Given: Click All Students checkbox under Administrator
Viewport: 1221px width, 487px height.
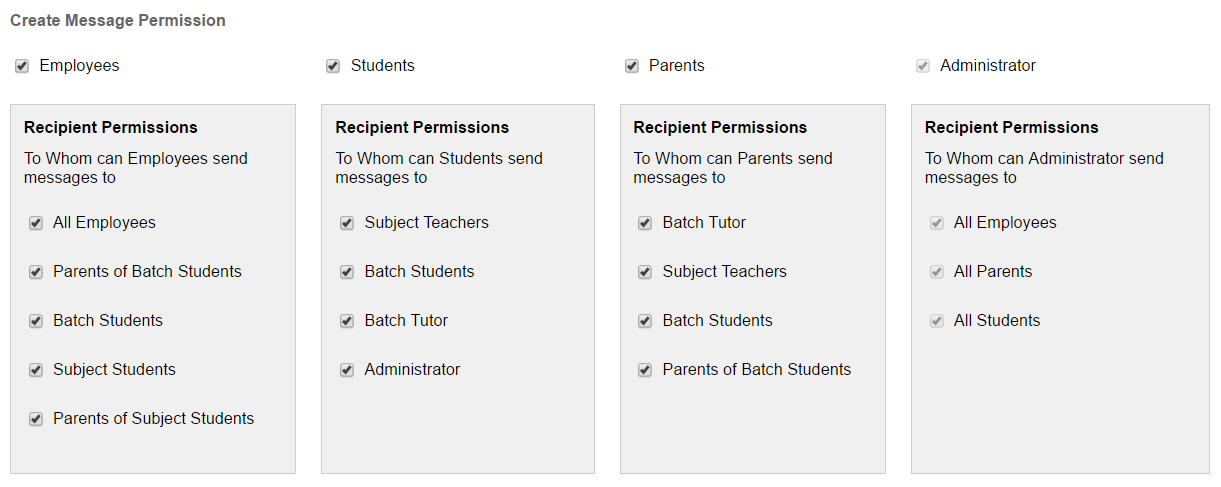Looking at the screenshot, I should pos(937,321).
